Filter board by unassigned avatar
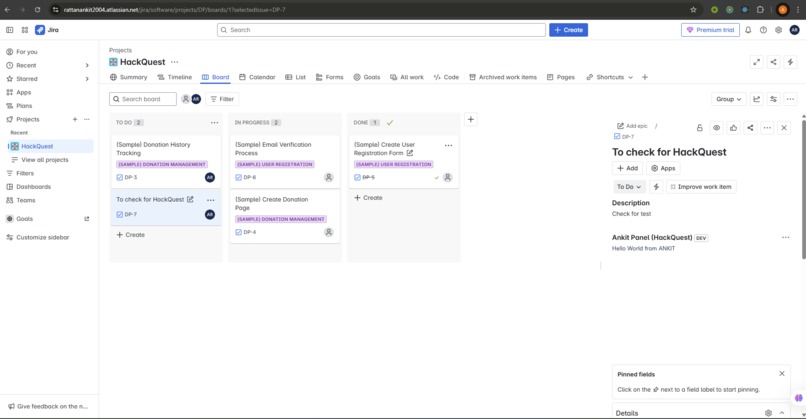 point(186,99)
